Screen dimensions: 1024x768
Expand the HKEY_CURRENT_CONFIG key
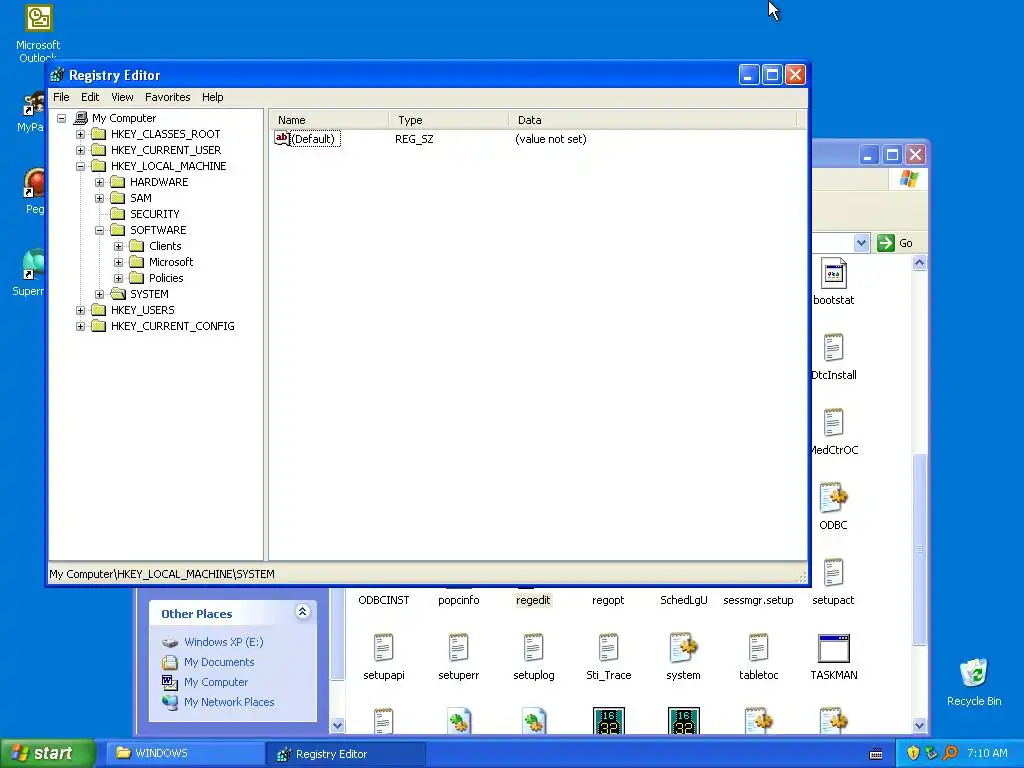pos(80,326)
